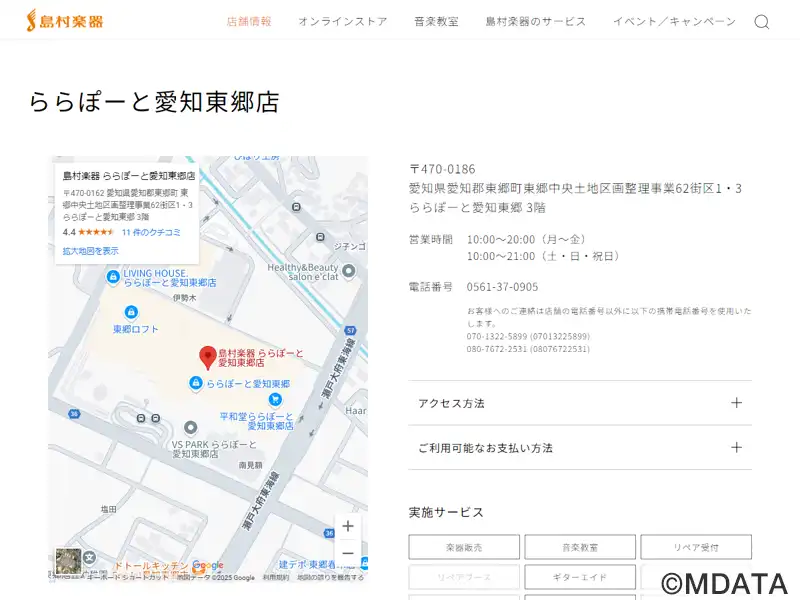Click the 平和堂 shopping cart marker icon
Image resolution: width=800 pixels, height=600 pixels.
coord(275,399)
